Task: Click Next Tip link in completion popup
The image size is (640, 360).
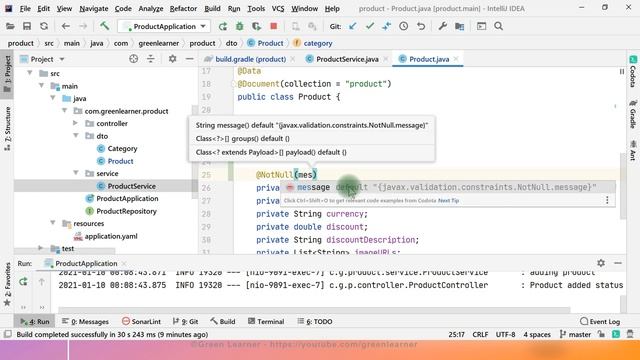Action: [449, 200]
